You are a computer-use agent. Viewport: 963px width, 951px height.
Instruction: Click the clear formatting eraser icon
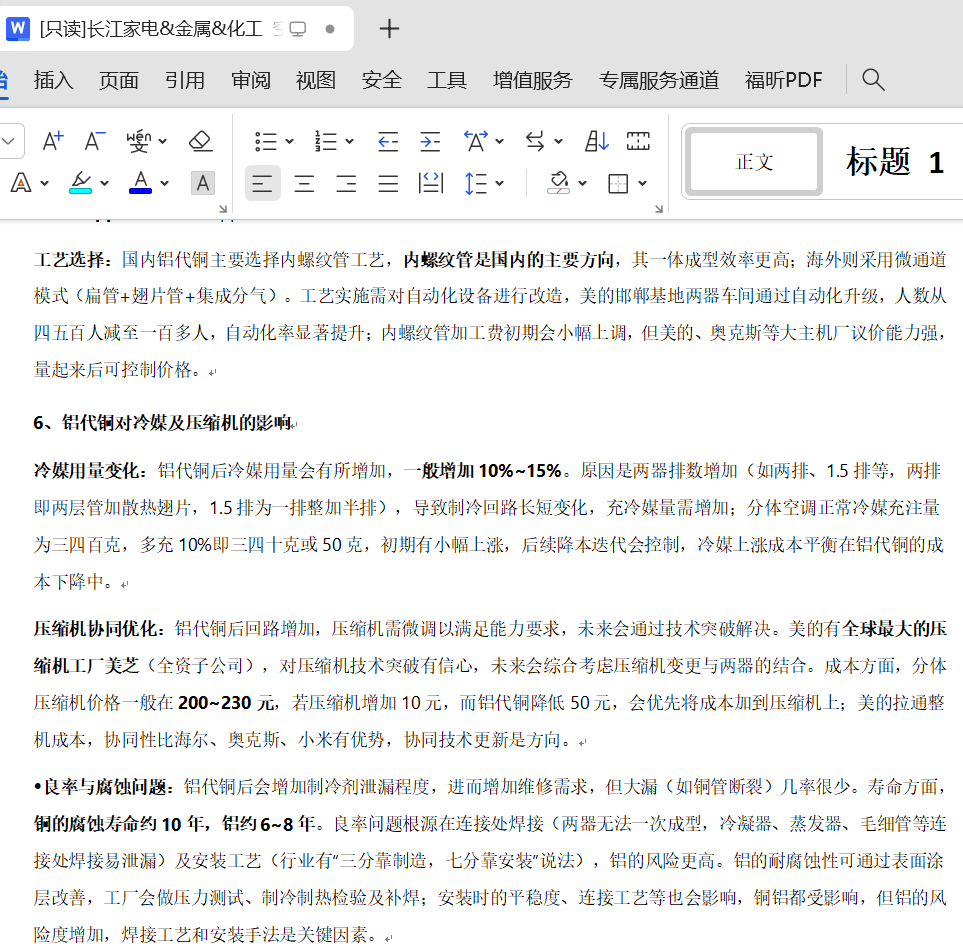[200, 141]
